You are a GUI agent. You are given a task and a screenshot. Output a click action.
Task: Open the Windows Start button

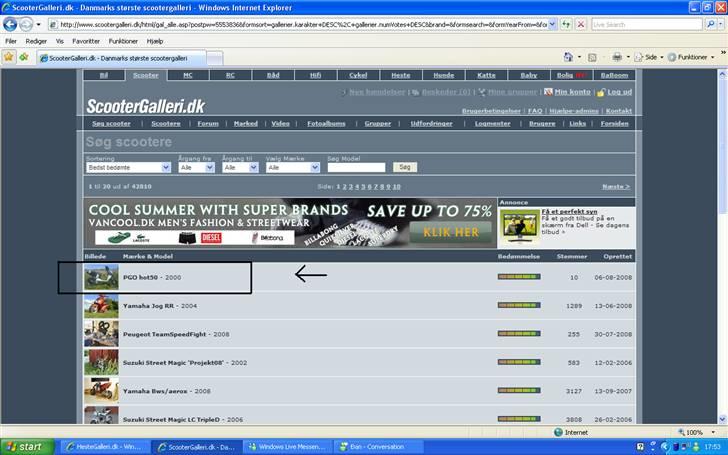(24, 446)
